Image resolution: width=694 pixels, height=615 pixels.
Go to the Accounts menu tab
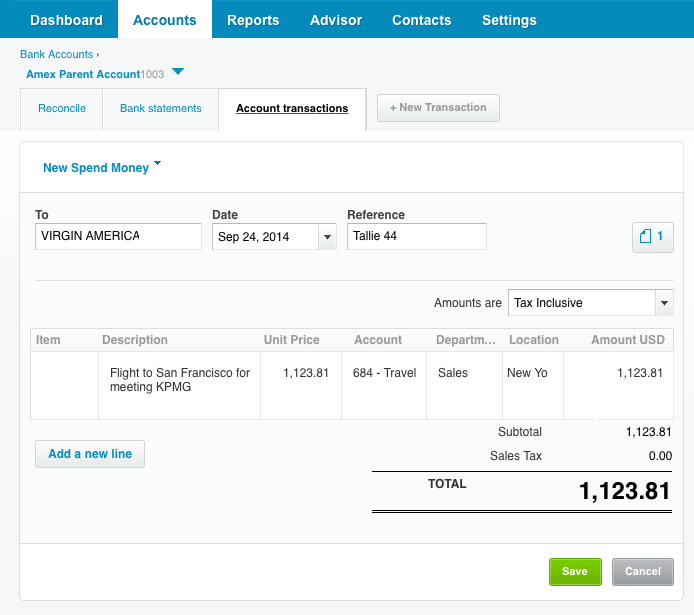[165, 20]
